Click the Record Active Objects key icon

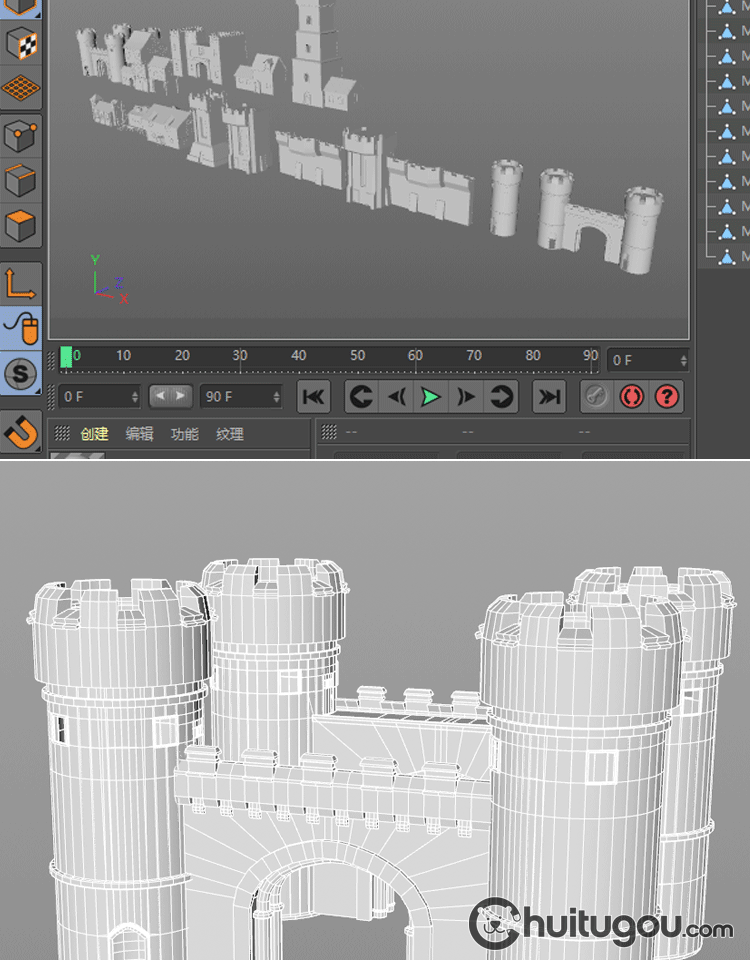(596, 397)
